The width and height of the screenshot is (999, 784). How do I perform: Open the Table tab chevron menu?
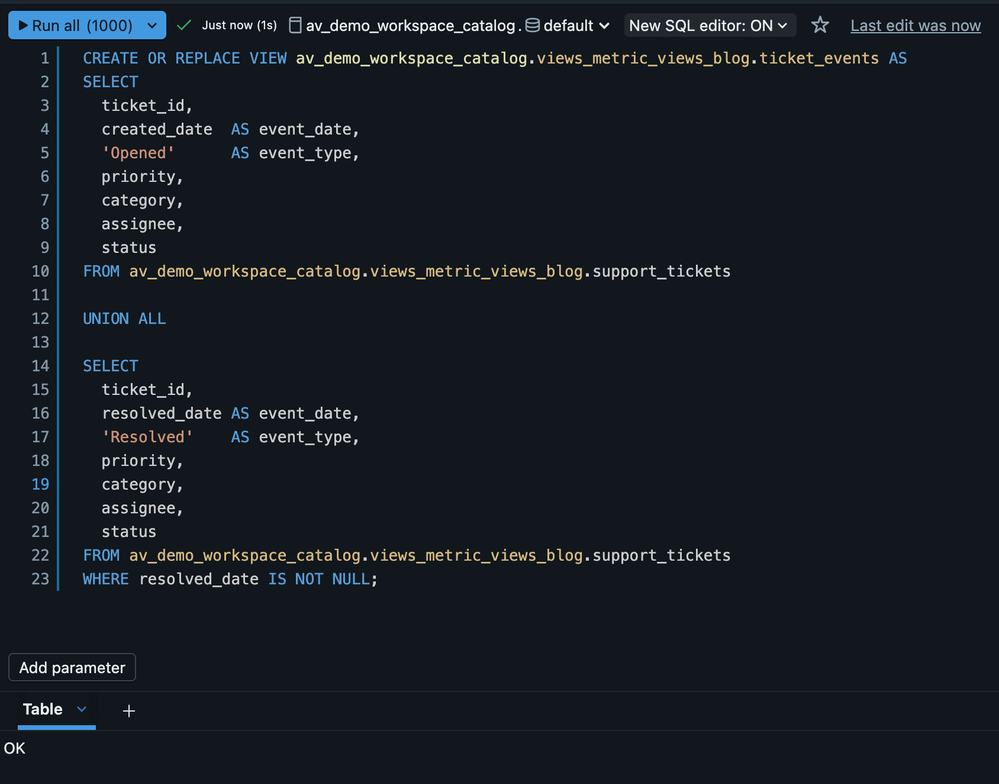pos(82,709)
